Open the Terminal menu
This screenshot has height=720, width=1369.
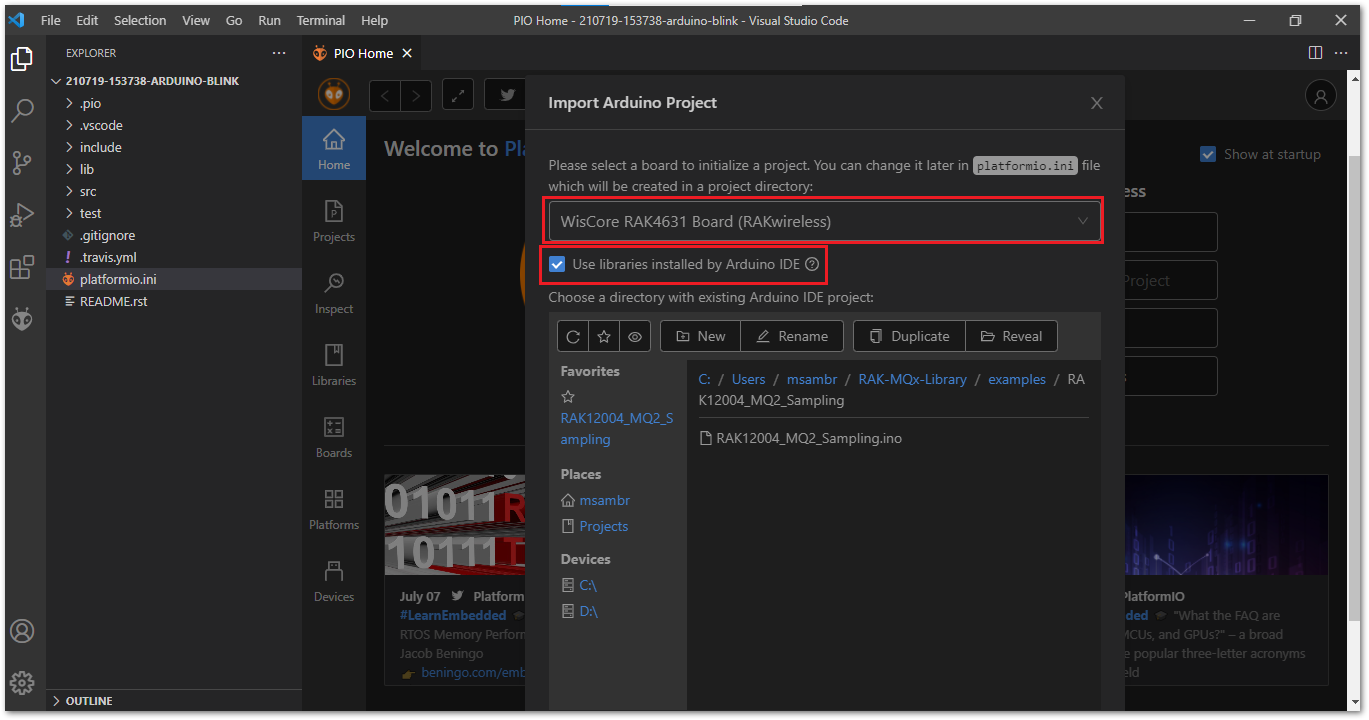321,20
